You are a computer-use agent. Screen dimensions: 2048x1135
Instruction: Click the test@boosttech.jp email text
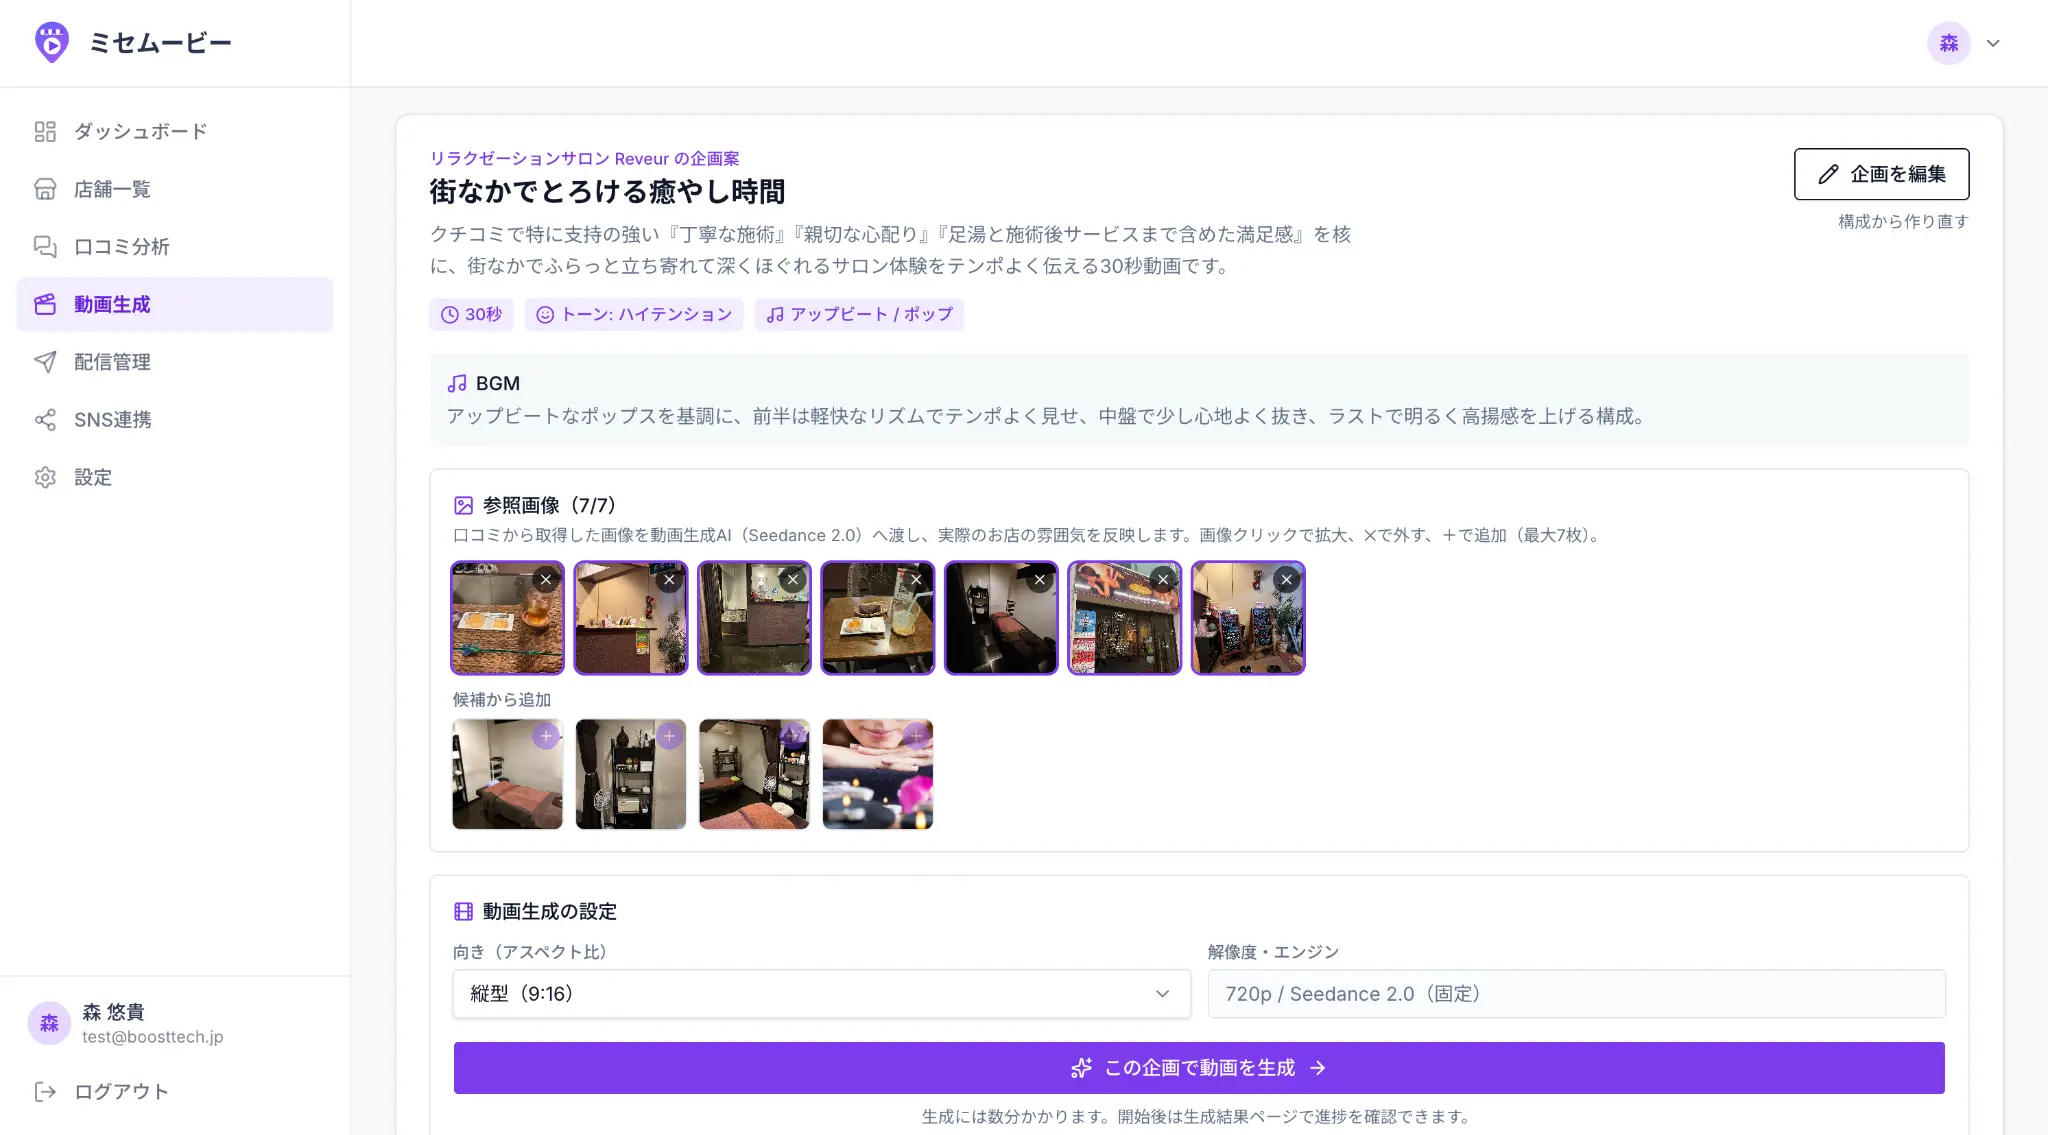[153, 1037]
